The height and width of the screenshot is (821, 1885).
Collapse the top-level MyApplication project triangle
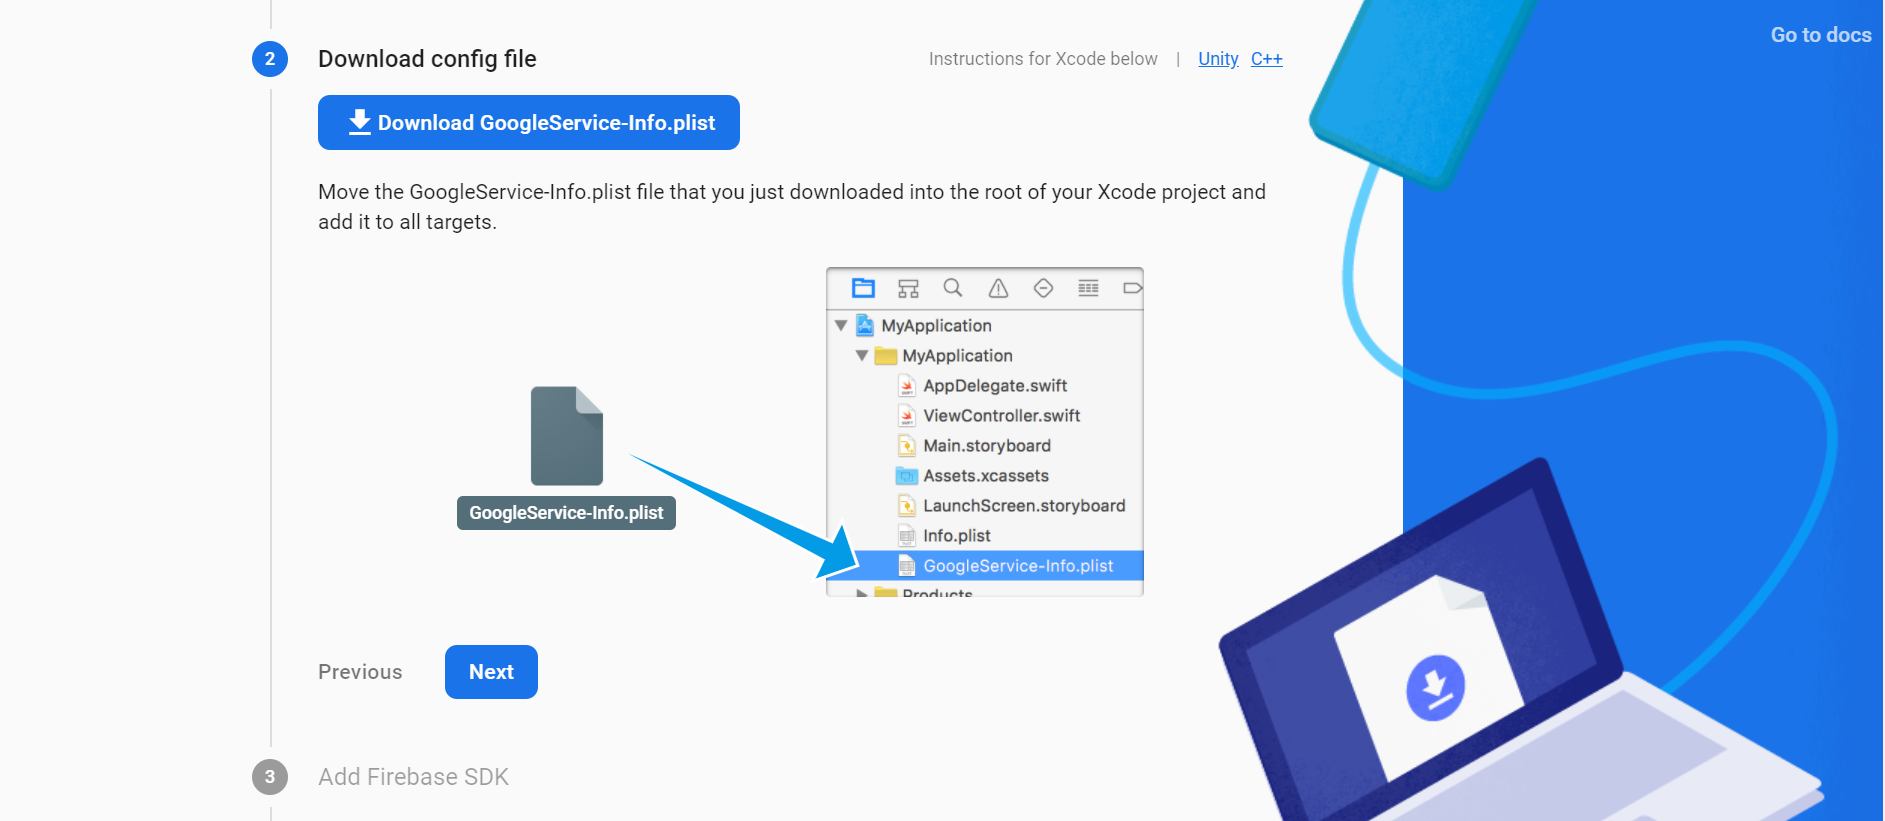[x=841, y=326]
